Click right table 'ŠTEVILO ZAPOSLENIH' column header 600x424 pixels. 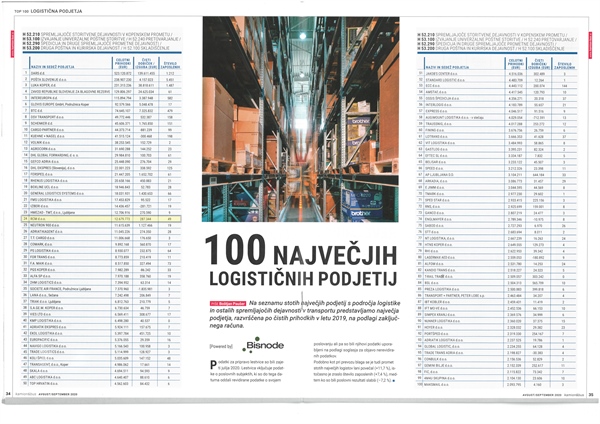point(567,65)
